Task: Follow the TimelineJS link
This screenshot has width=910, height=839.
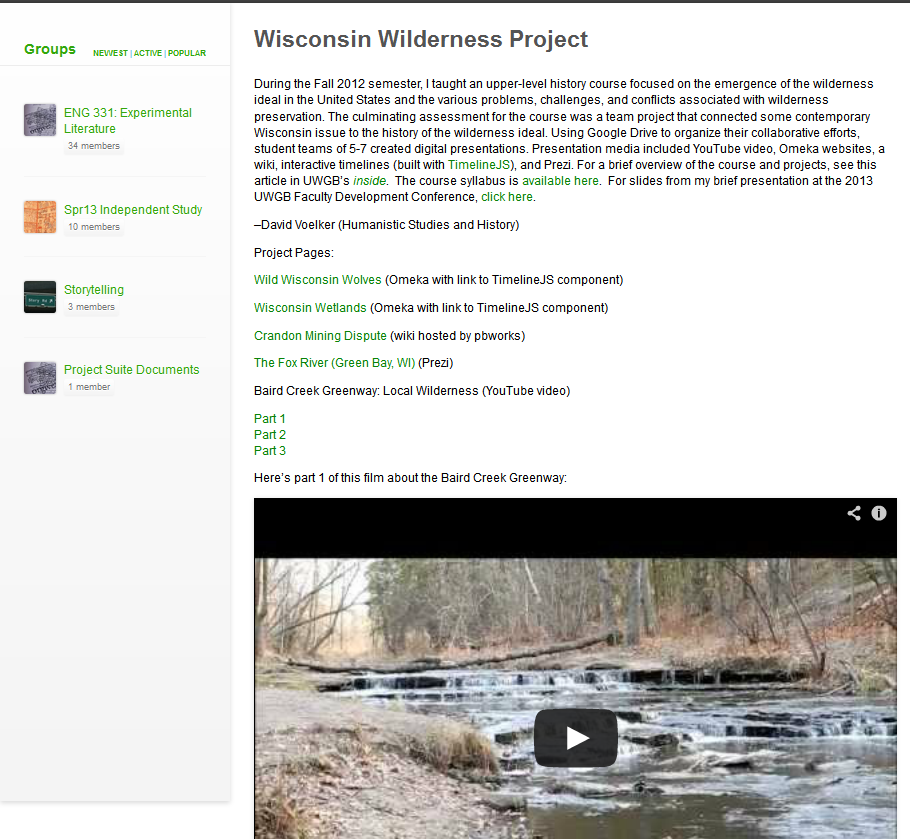Action: coord(479,165)
